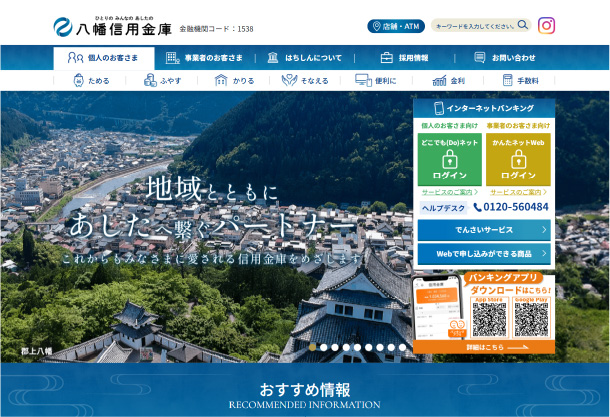Switch to 事業者のお客さま tab
The width and height of the screenshot is (610, 417).
[199, 58]
